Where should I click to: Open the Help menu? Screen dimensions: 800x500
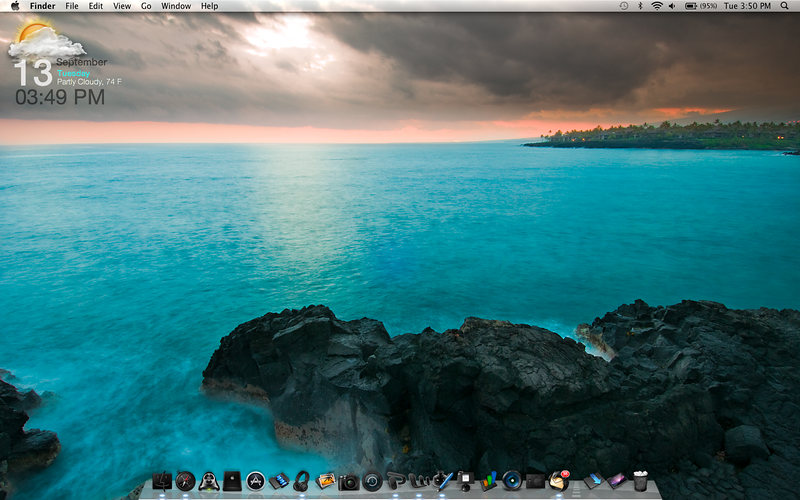[x=210, y=6]
